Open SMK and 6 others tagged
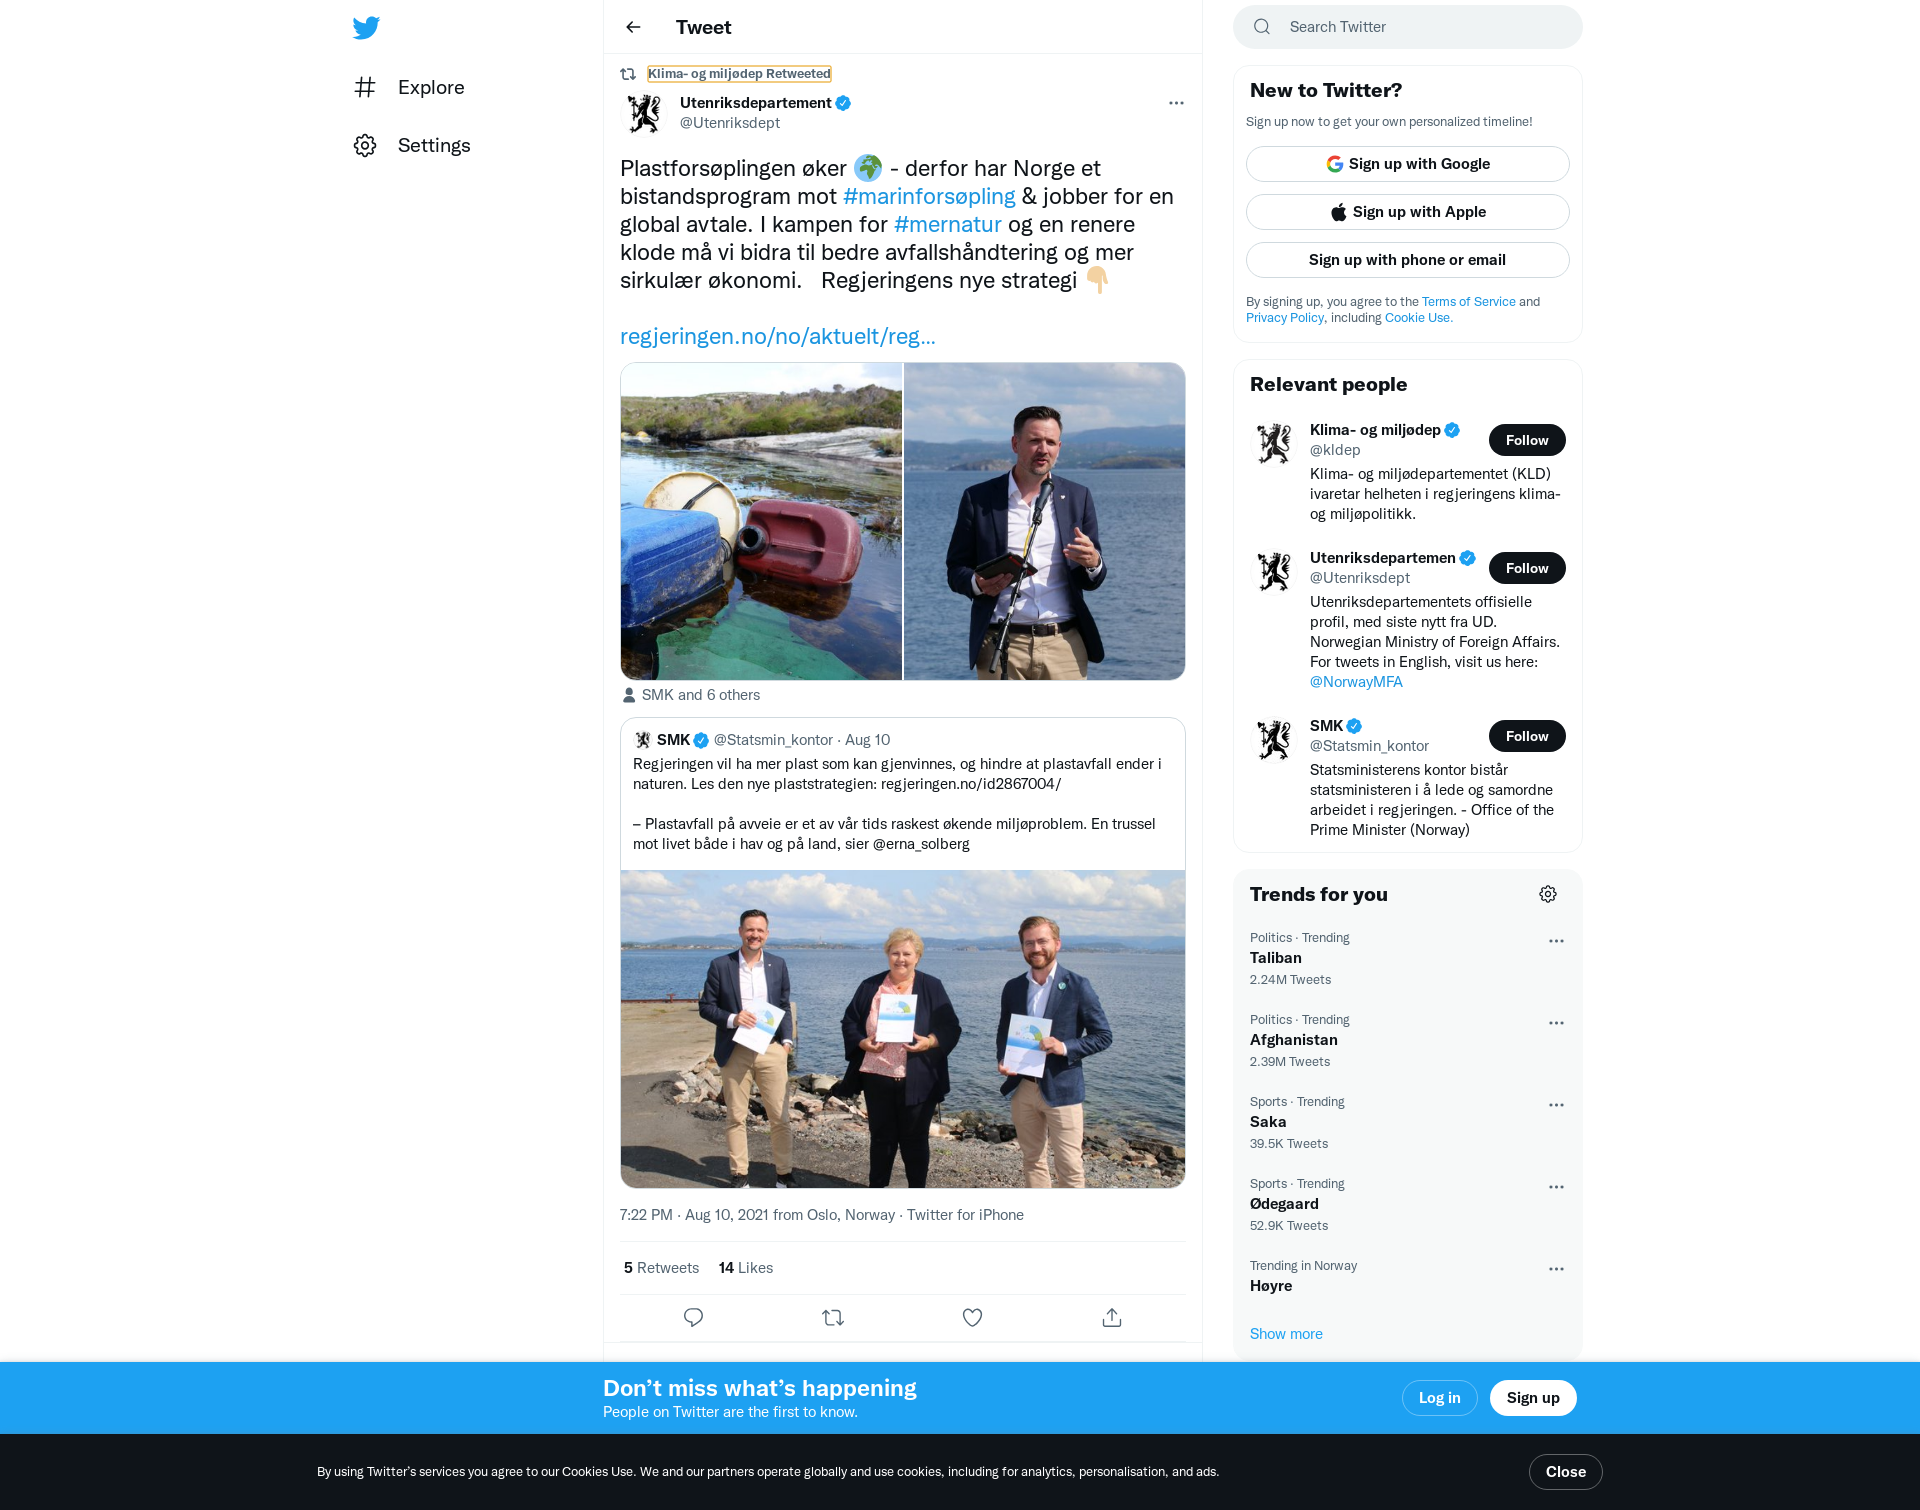 click(700, 695)
